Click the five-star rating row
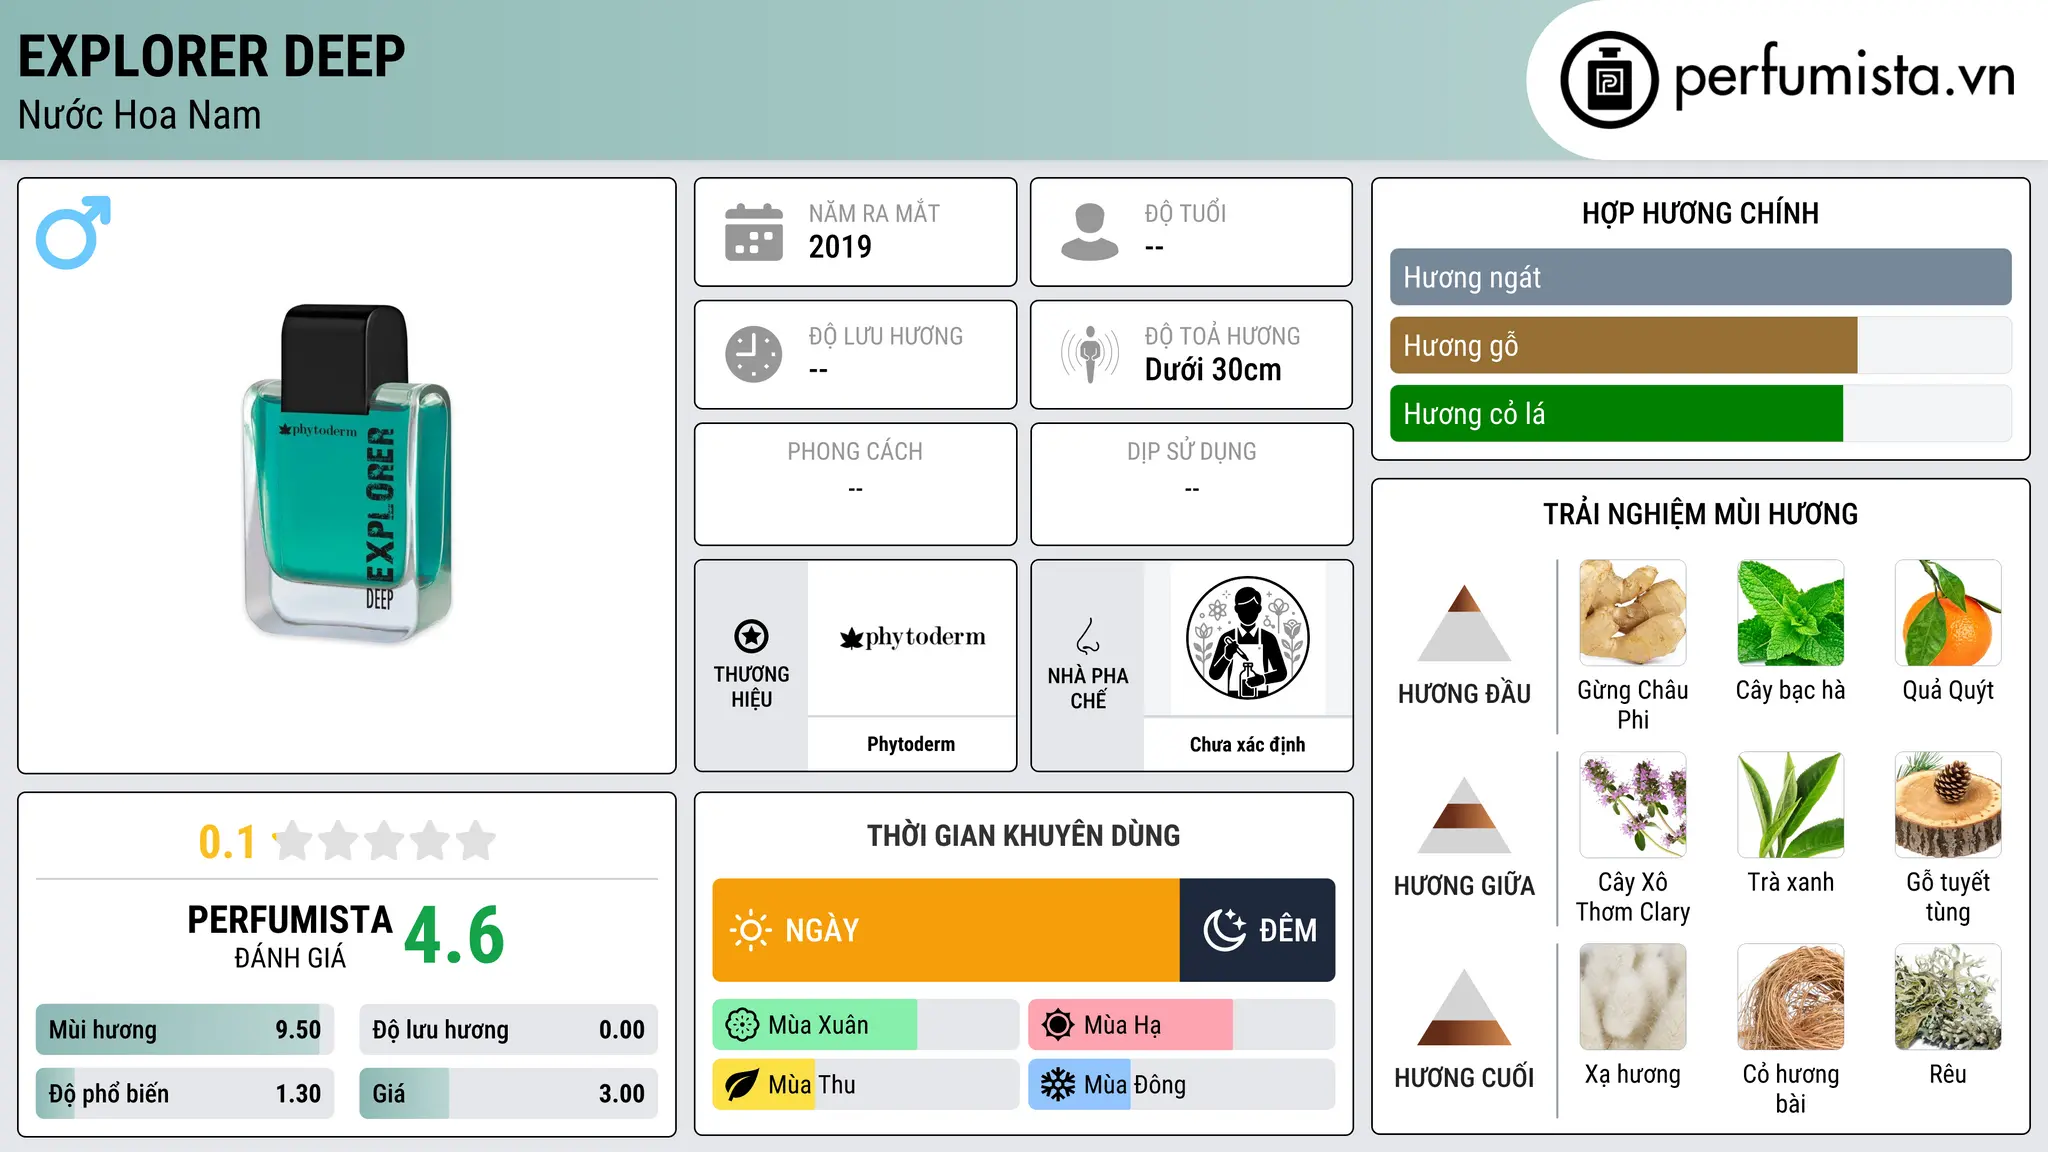This screenshot has height=1152, width=2048. click(385, 841)
